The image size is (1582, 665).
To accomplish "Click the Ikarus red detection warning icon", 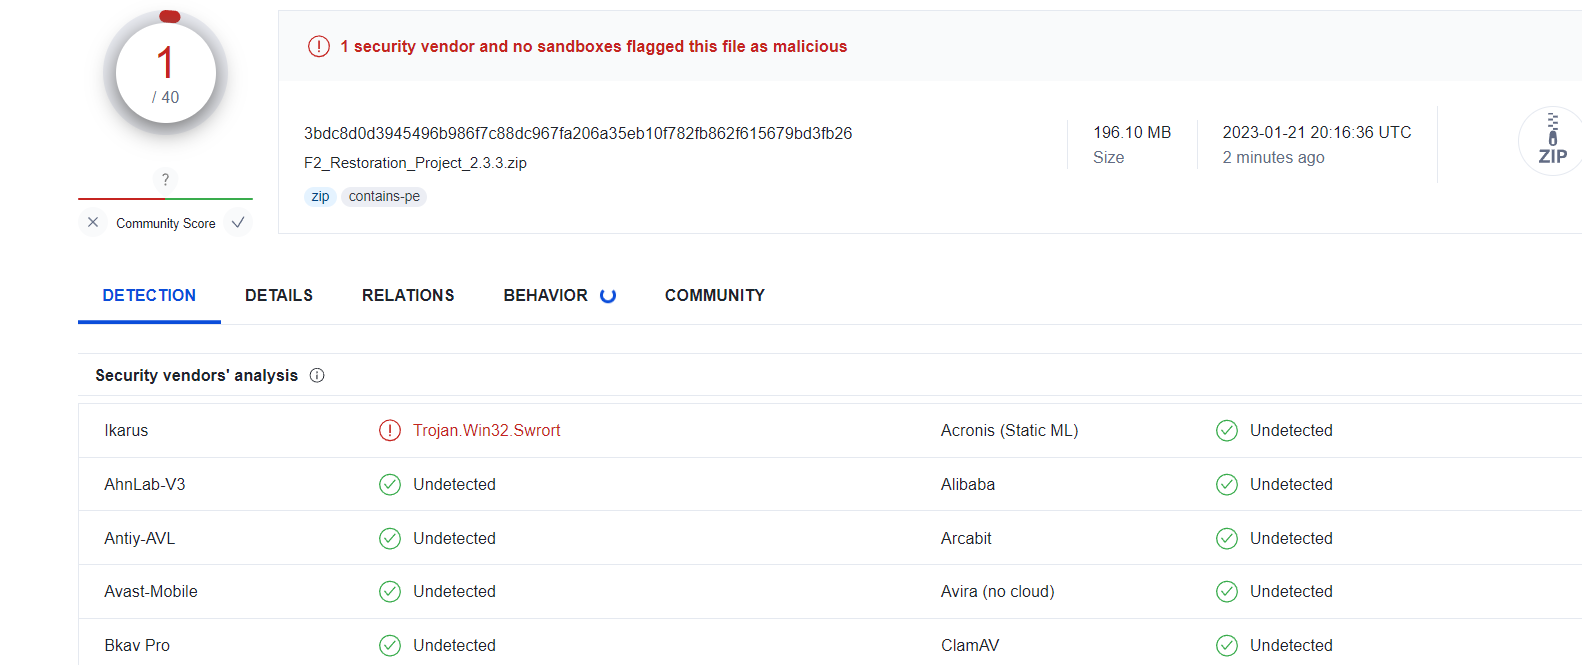I will (x=390, y=431).
